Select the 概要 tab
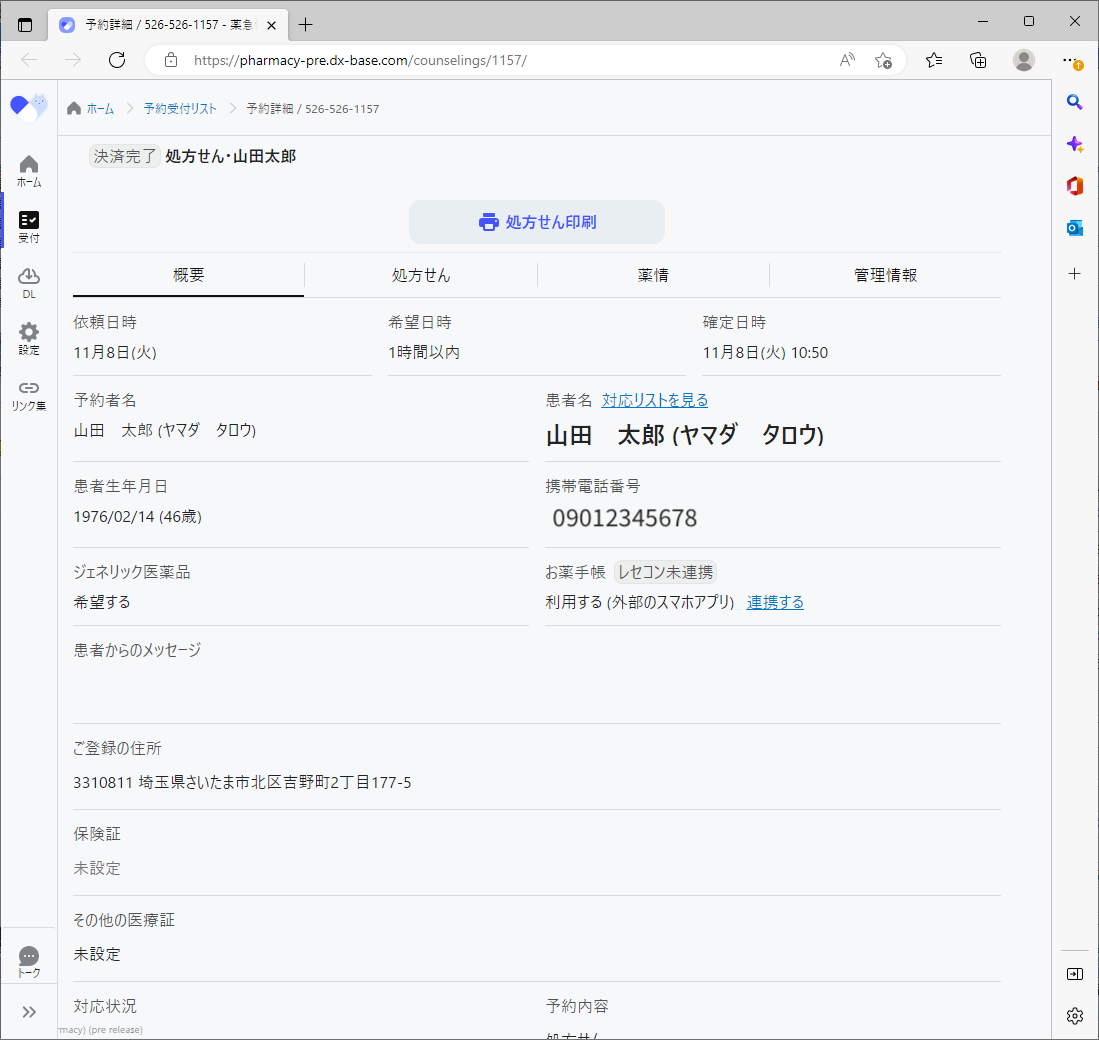 point(188,275)
